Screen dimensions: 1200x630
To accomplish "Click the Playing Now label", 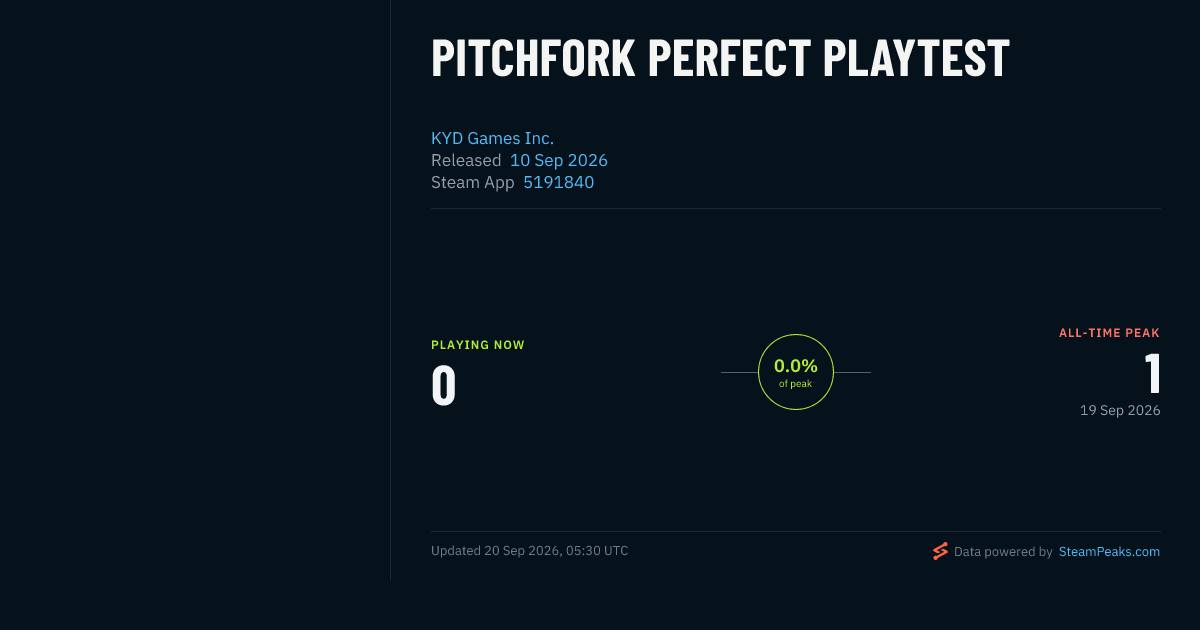I will 478,345.
